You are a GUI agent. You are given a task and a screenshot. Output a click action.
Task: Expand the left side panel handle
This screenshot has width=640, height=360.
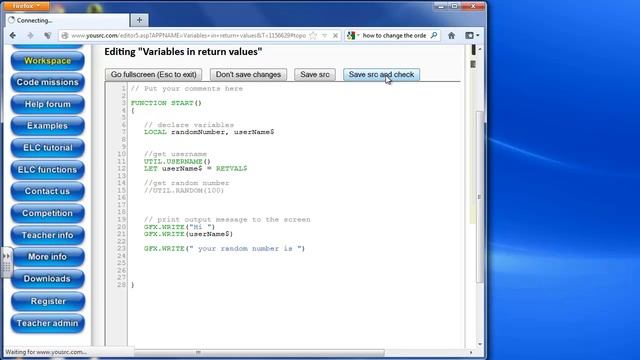[7, 262]
